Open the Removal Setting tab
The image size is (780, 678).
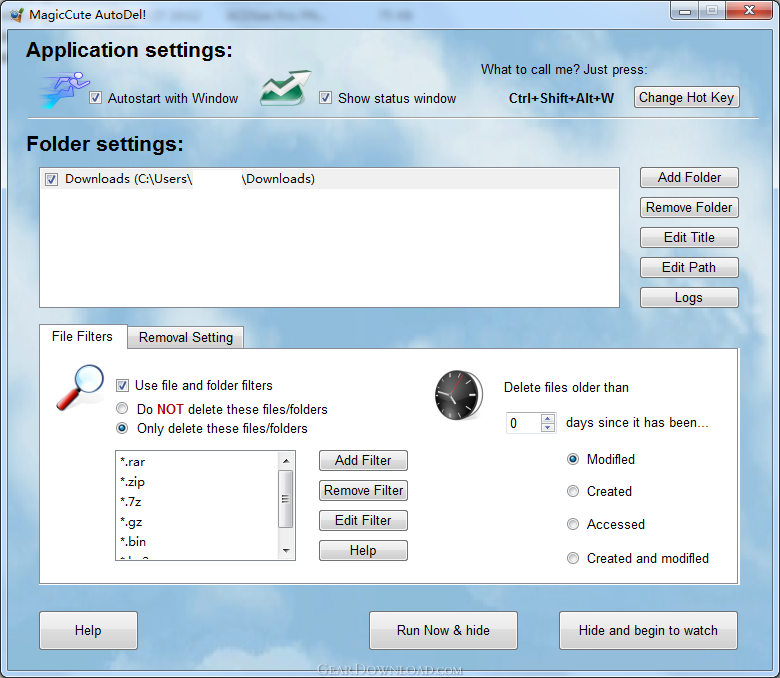point(186,338)
